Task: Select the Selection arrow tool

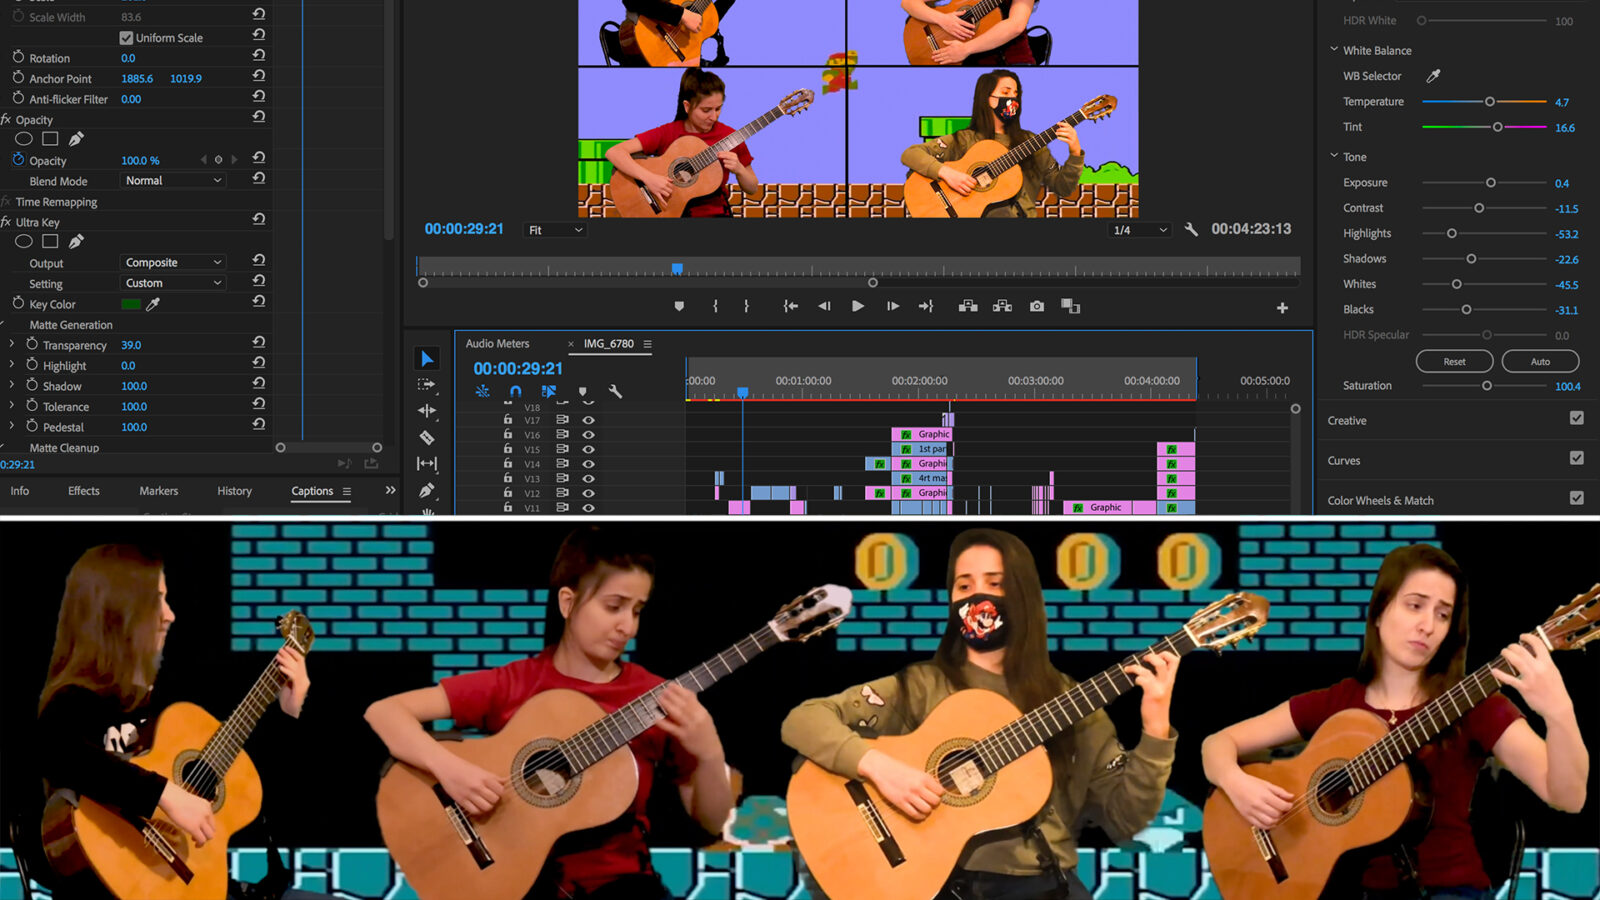Action: [427, 359]
